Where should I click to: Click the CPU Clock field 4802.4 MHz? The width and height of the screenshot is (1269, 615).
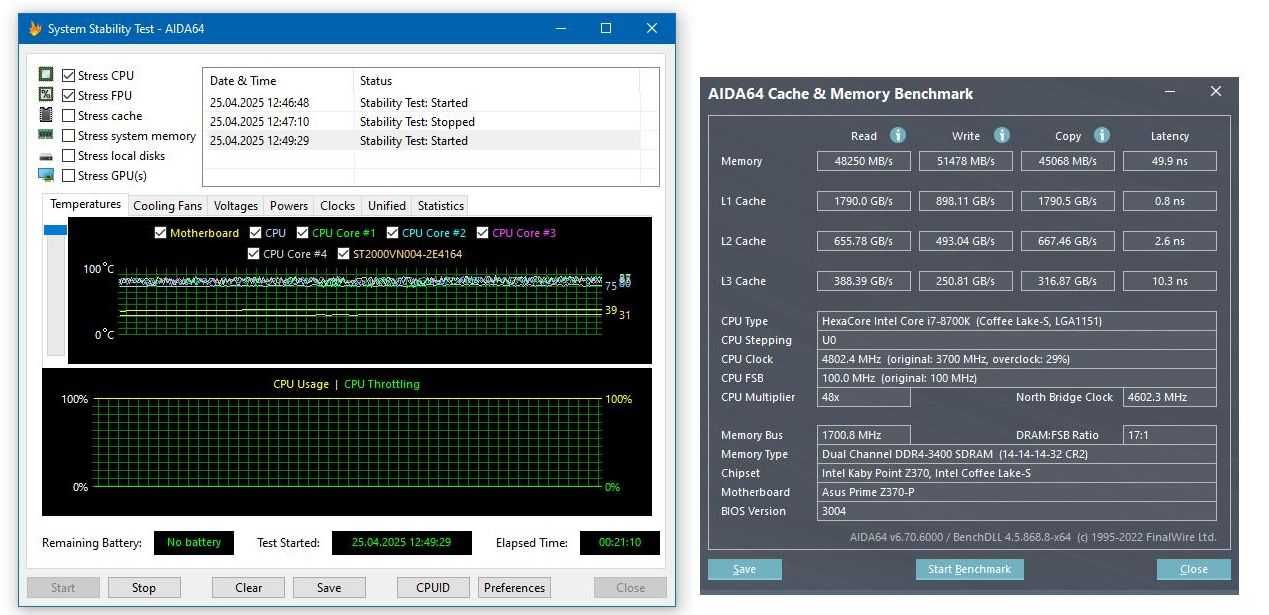pos(1017,359)
